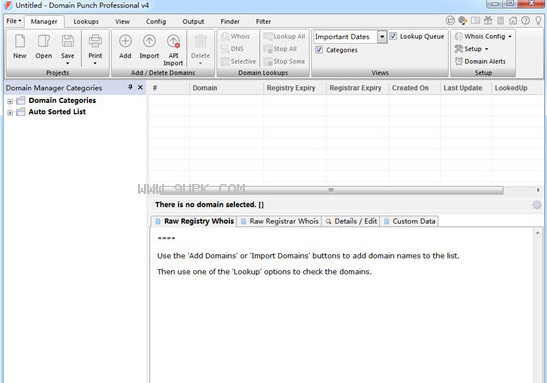
Task: Select the Details / Edit tab
Action: (x=351, y=221)
